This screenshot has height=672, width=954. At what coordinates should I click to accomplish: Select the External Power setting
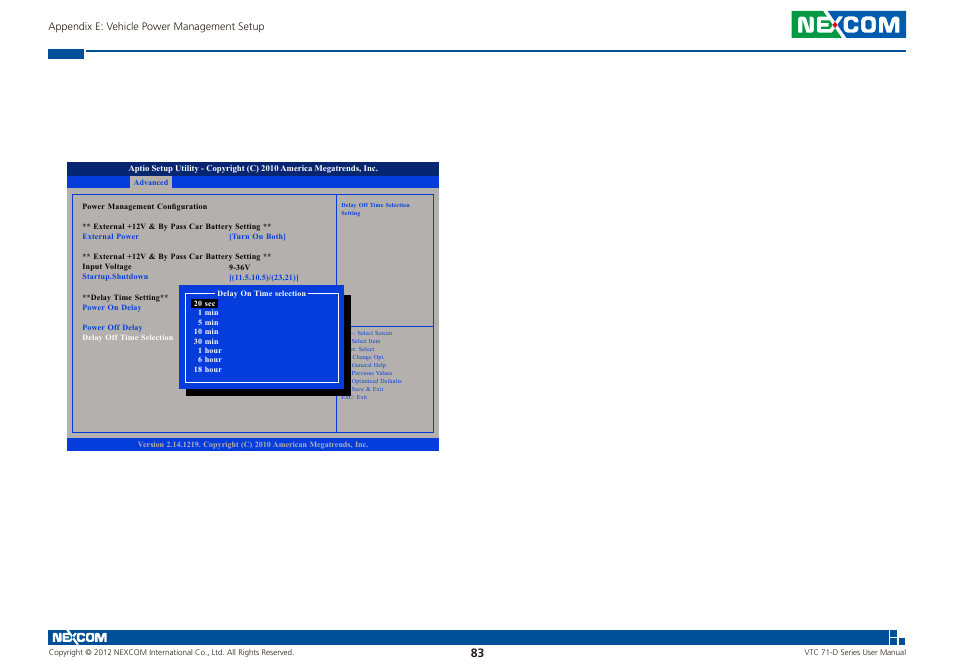tap(110, 237)
